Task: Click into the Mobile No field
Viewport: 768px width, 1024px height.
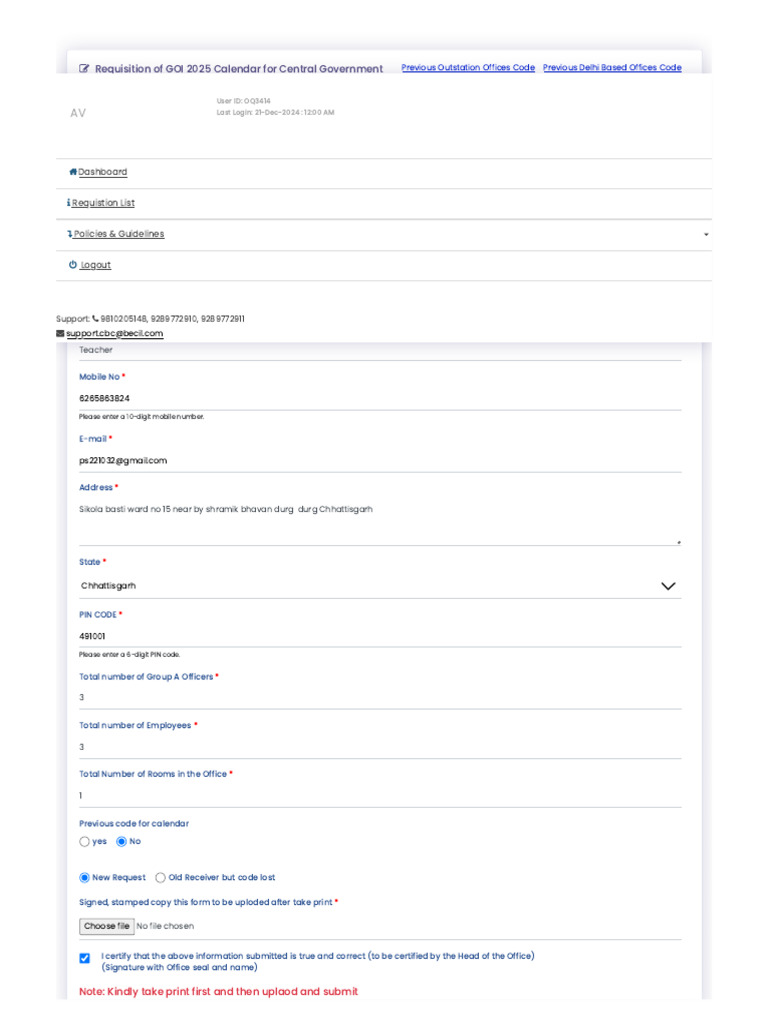Action: point(380,398)
